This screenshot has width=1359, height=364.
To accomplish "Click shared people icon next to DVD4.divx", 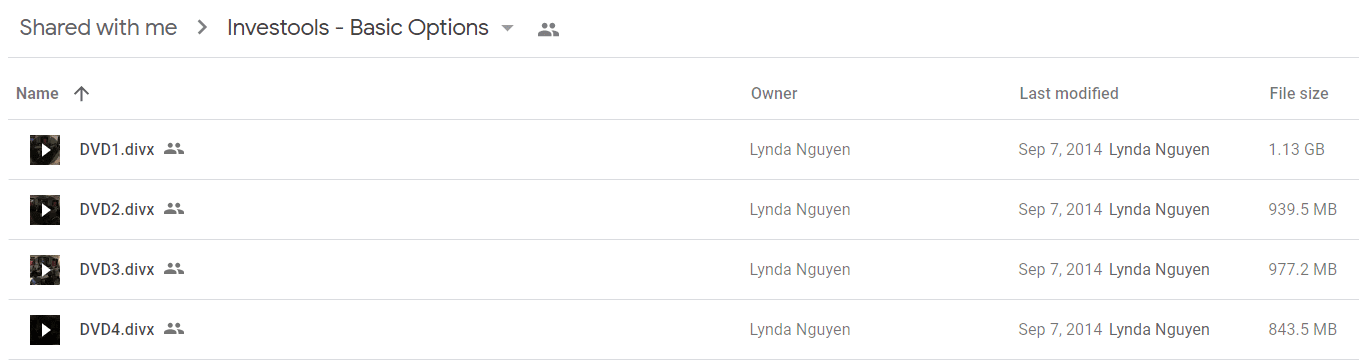I will coord(174,329).
